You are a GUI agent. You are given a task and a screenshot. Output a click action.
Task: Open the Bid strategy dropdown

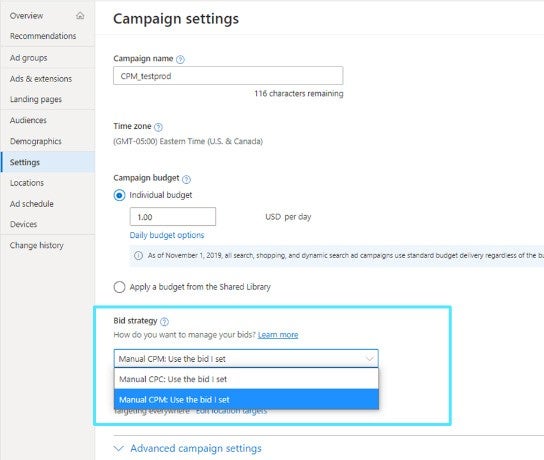(246, 359)
